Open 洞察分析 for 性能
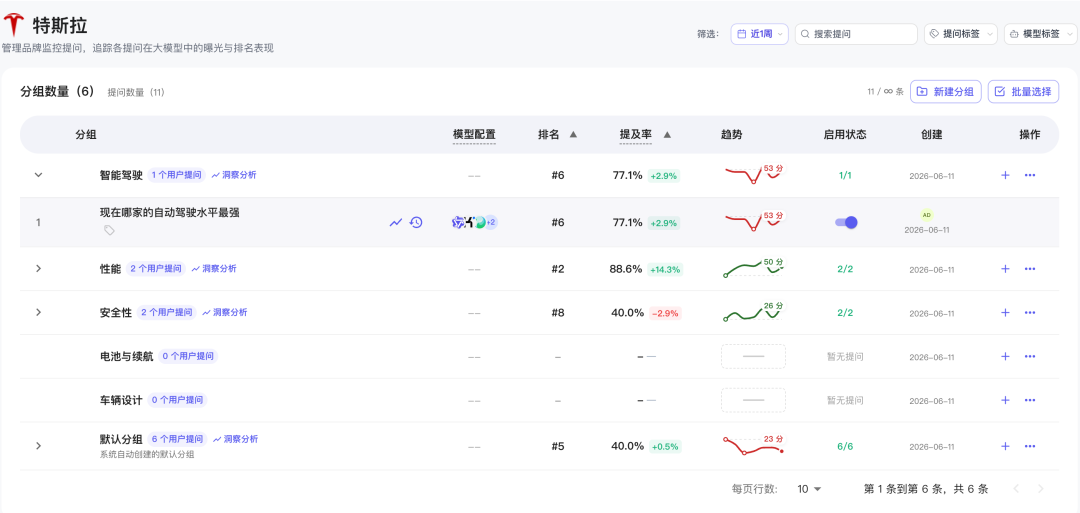 (x=214, y=269)
